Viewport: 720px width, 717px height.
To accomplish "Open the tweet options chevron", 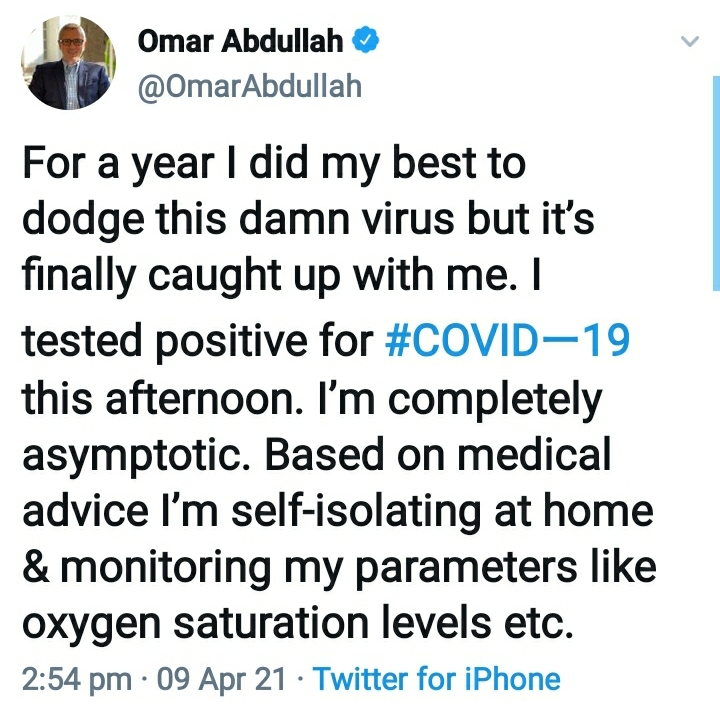I will click(x=688, y=42).
